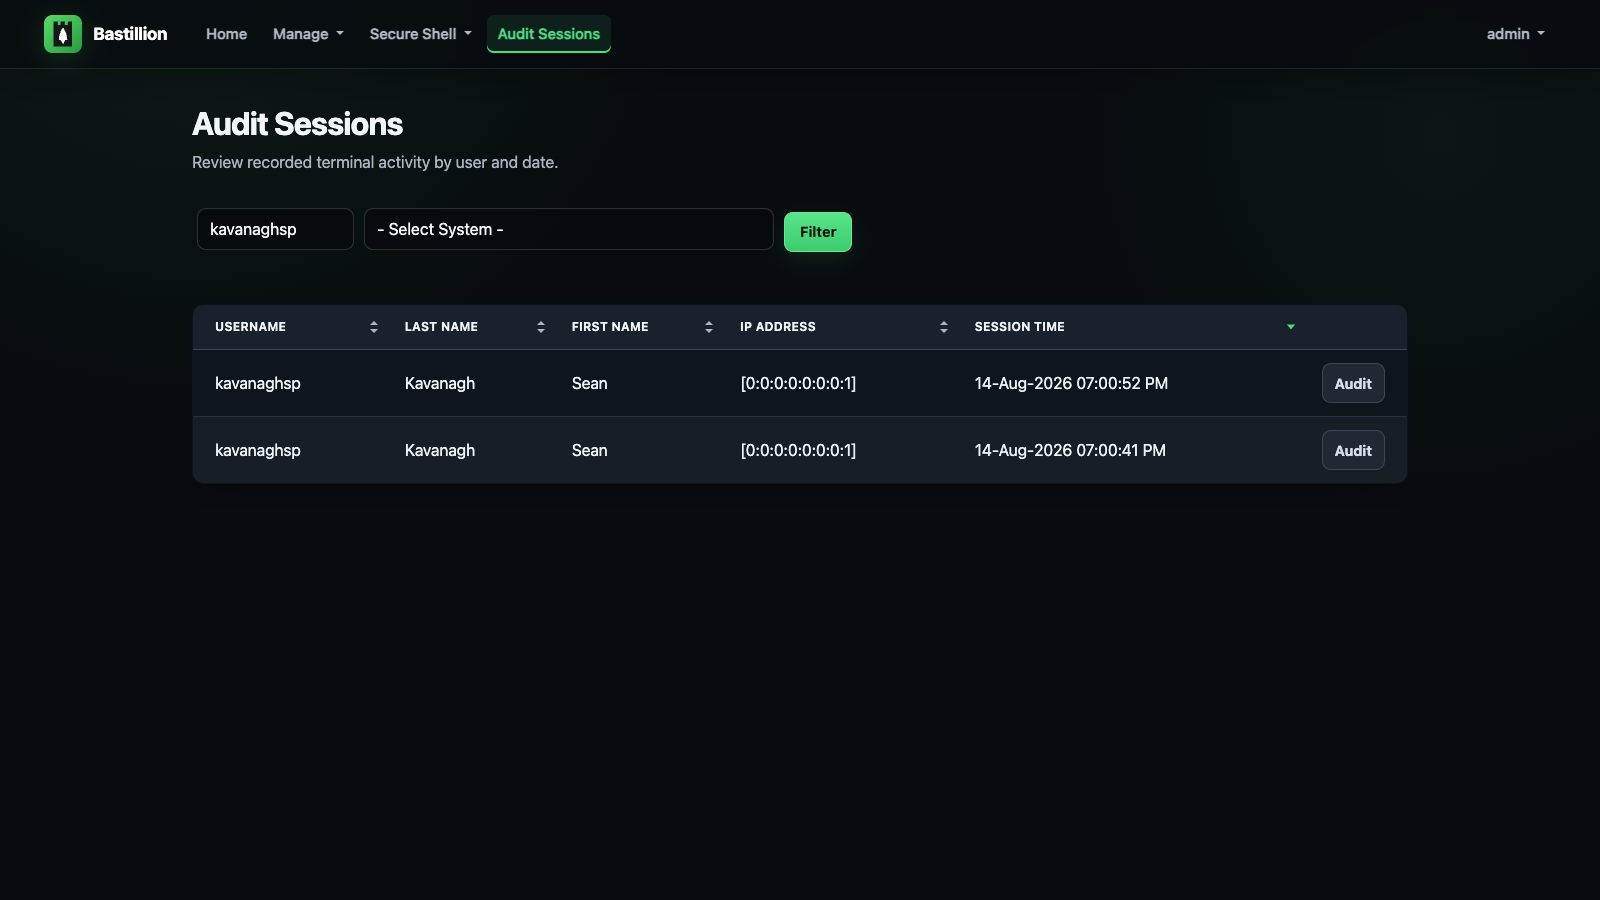Click the LAST NAME column header
Viewport: 1600px width, 900px height.
pos(441,327)
